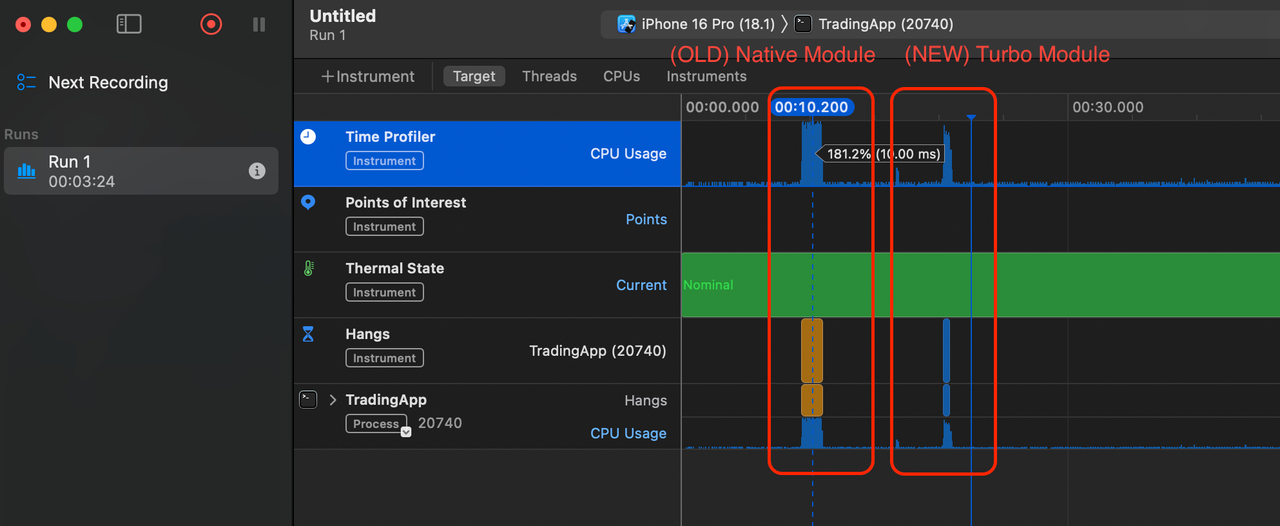Click the Hangs label in the TradingApp row
Screen dimensions: 1280x526
tap(645, 400)
